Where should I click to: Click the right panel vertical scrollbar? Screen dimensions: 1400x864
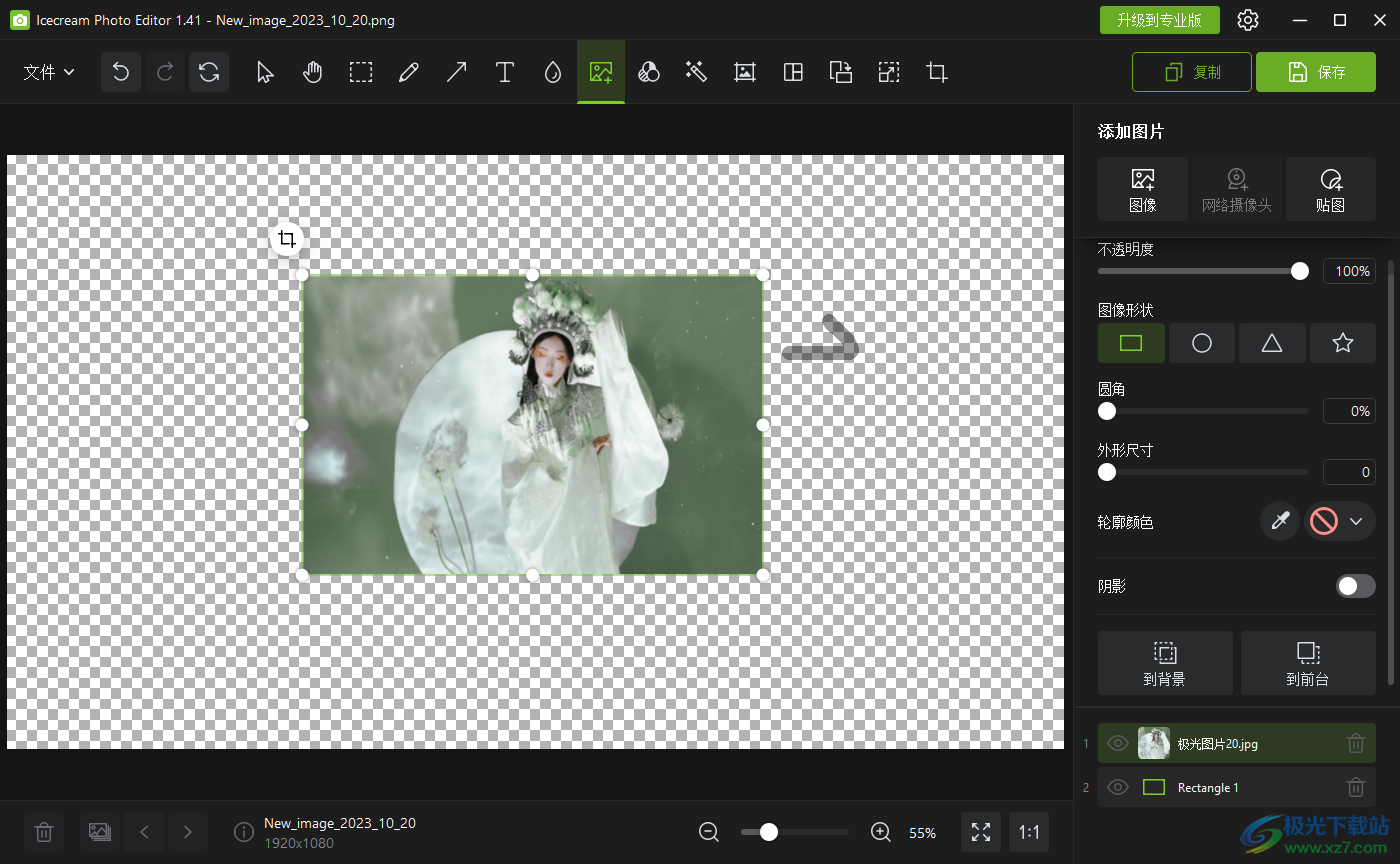(x=1391, y=474)
